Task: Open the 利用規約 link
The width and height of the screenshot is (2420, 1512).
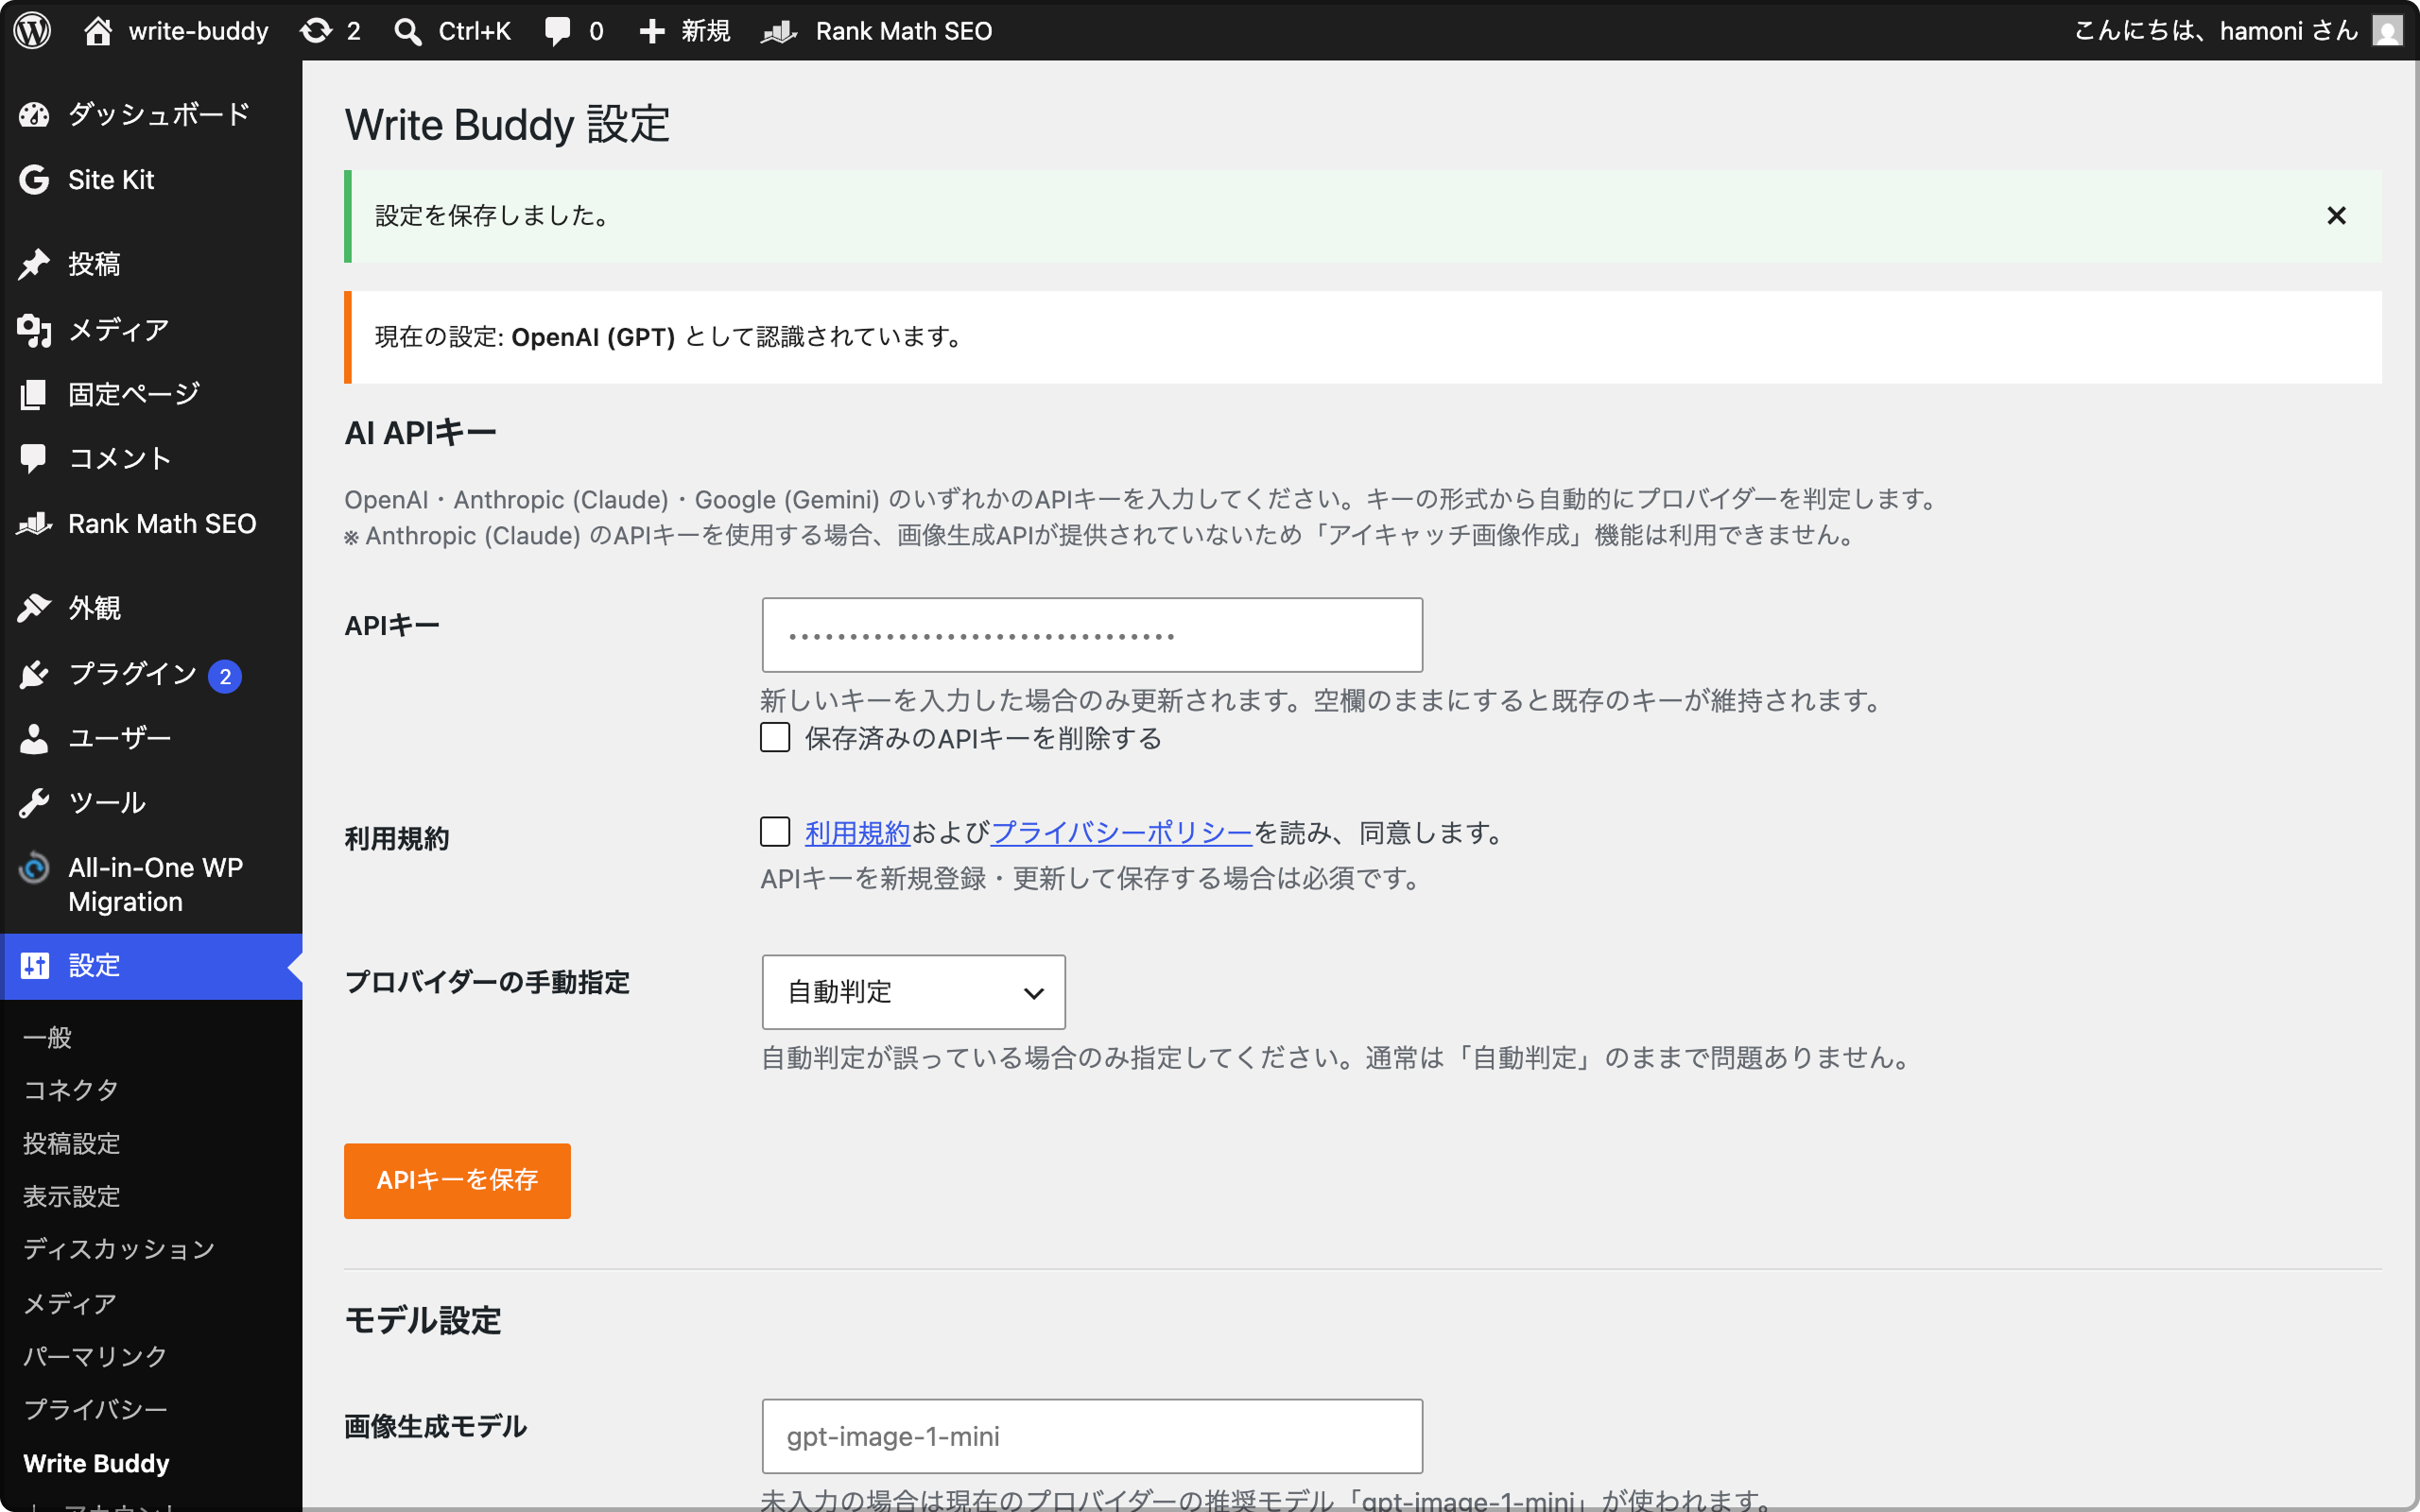Action: tap(857, 832)
